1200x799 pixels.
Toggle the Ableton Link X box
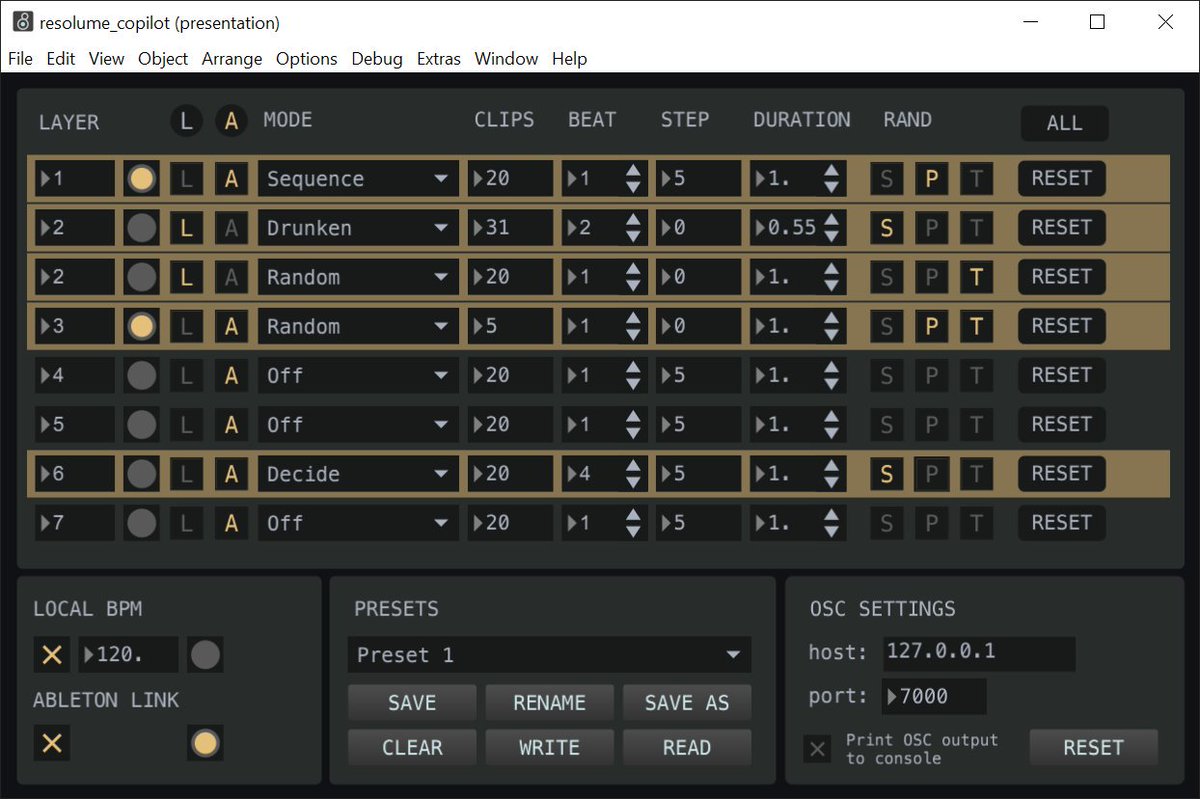click(52, 743)
